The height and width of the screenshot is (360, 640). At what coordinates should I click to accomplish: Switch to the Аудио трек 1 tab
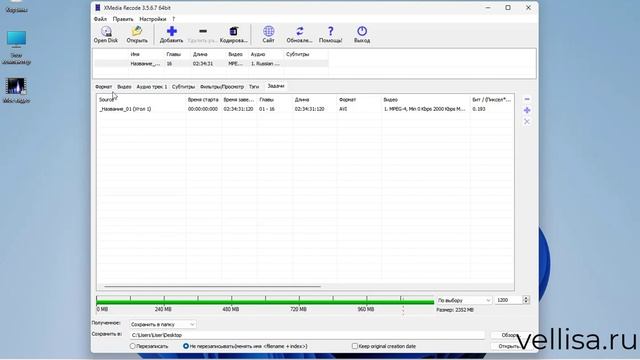point(152,87)
